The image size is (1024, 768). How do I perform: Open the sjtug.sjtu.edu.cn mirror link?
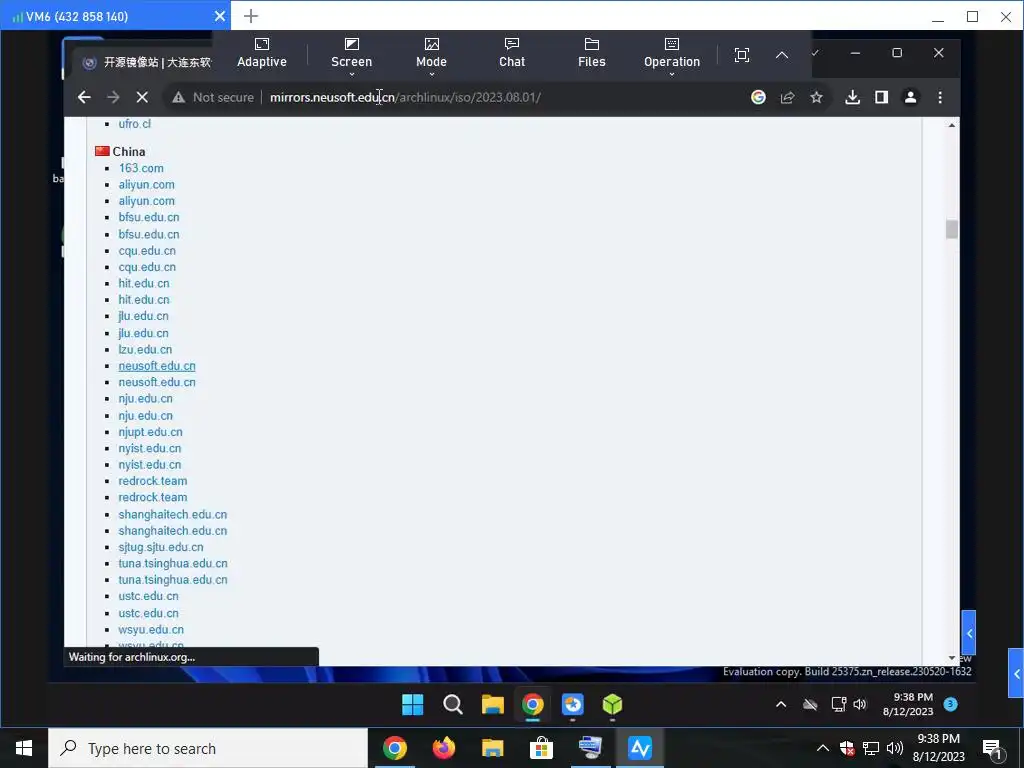(161, 547)
